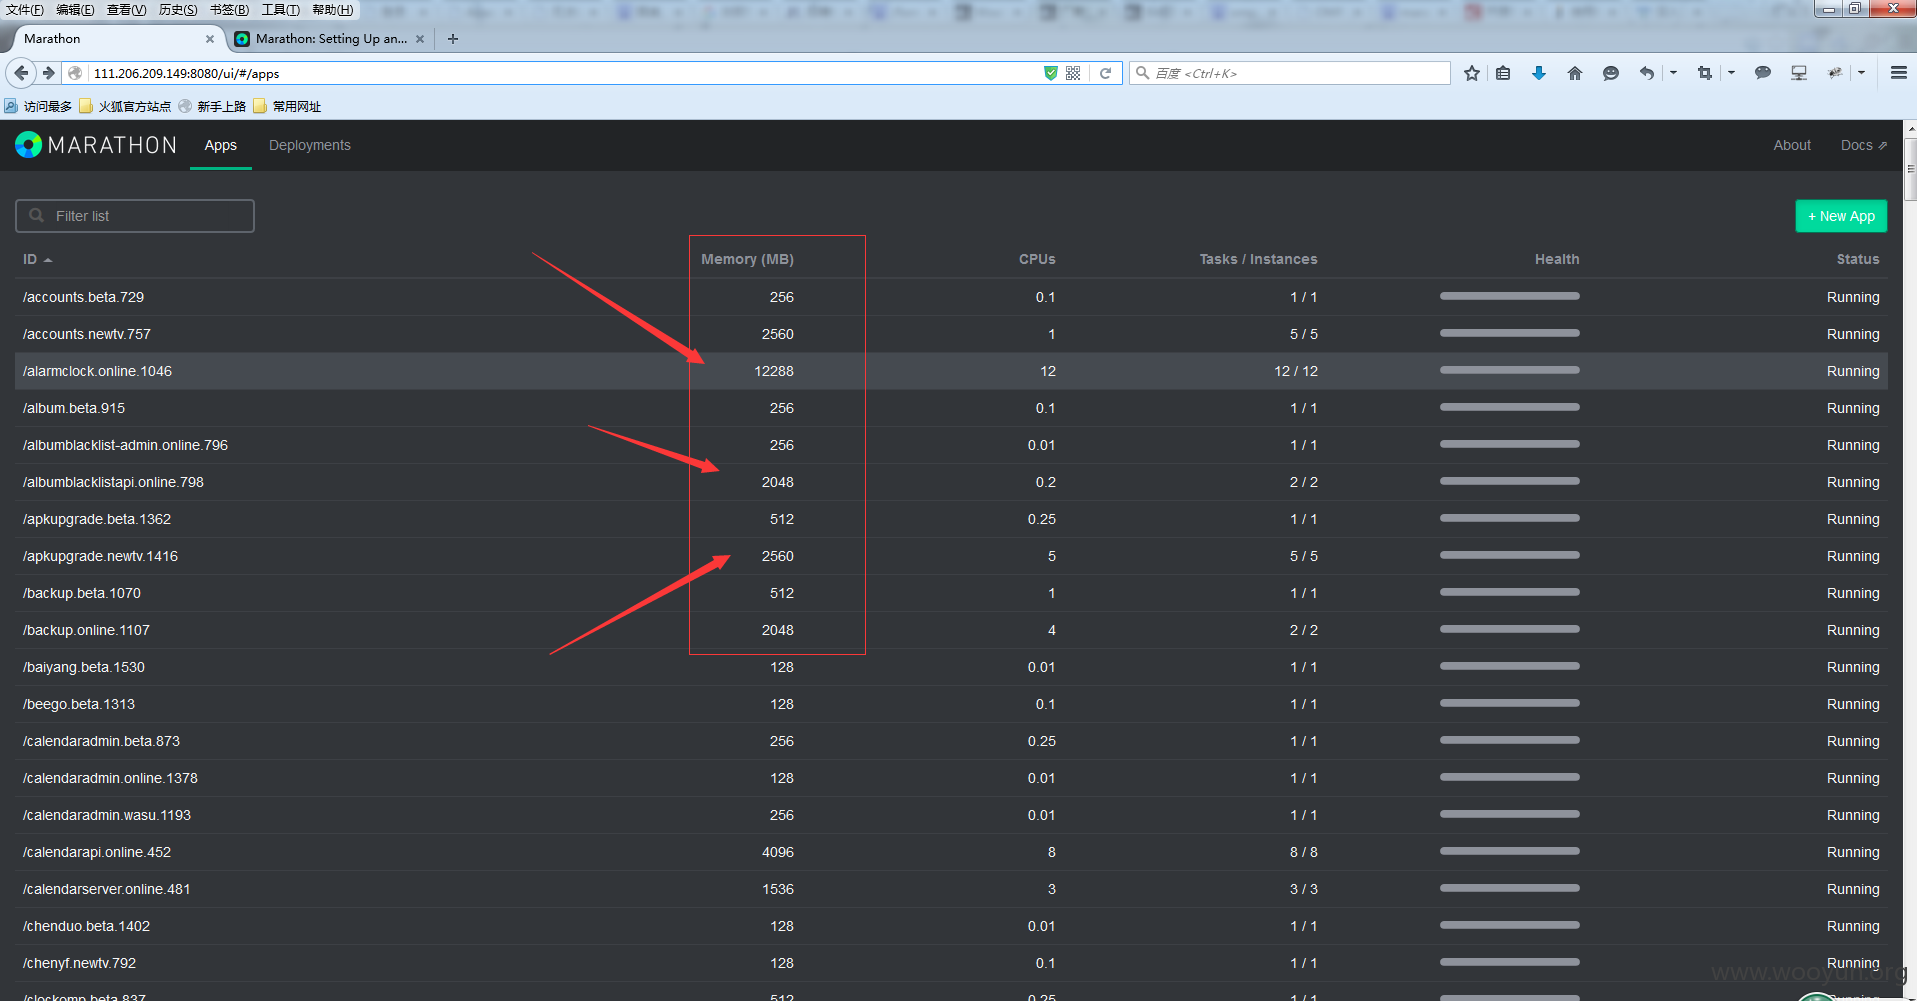Open app /apkupgrade.newtv.1416
1917x1001 pixels.
tap(100, 556)
